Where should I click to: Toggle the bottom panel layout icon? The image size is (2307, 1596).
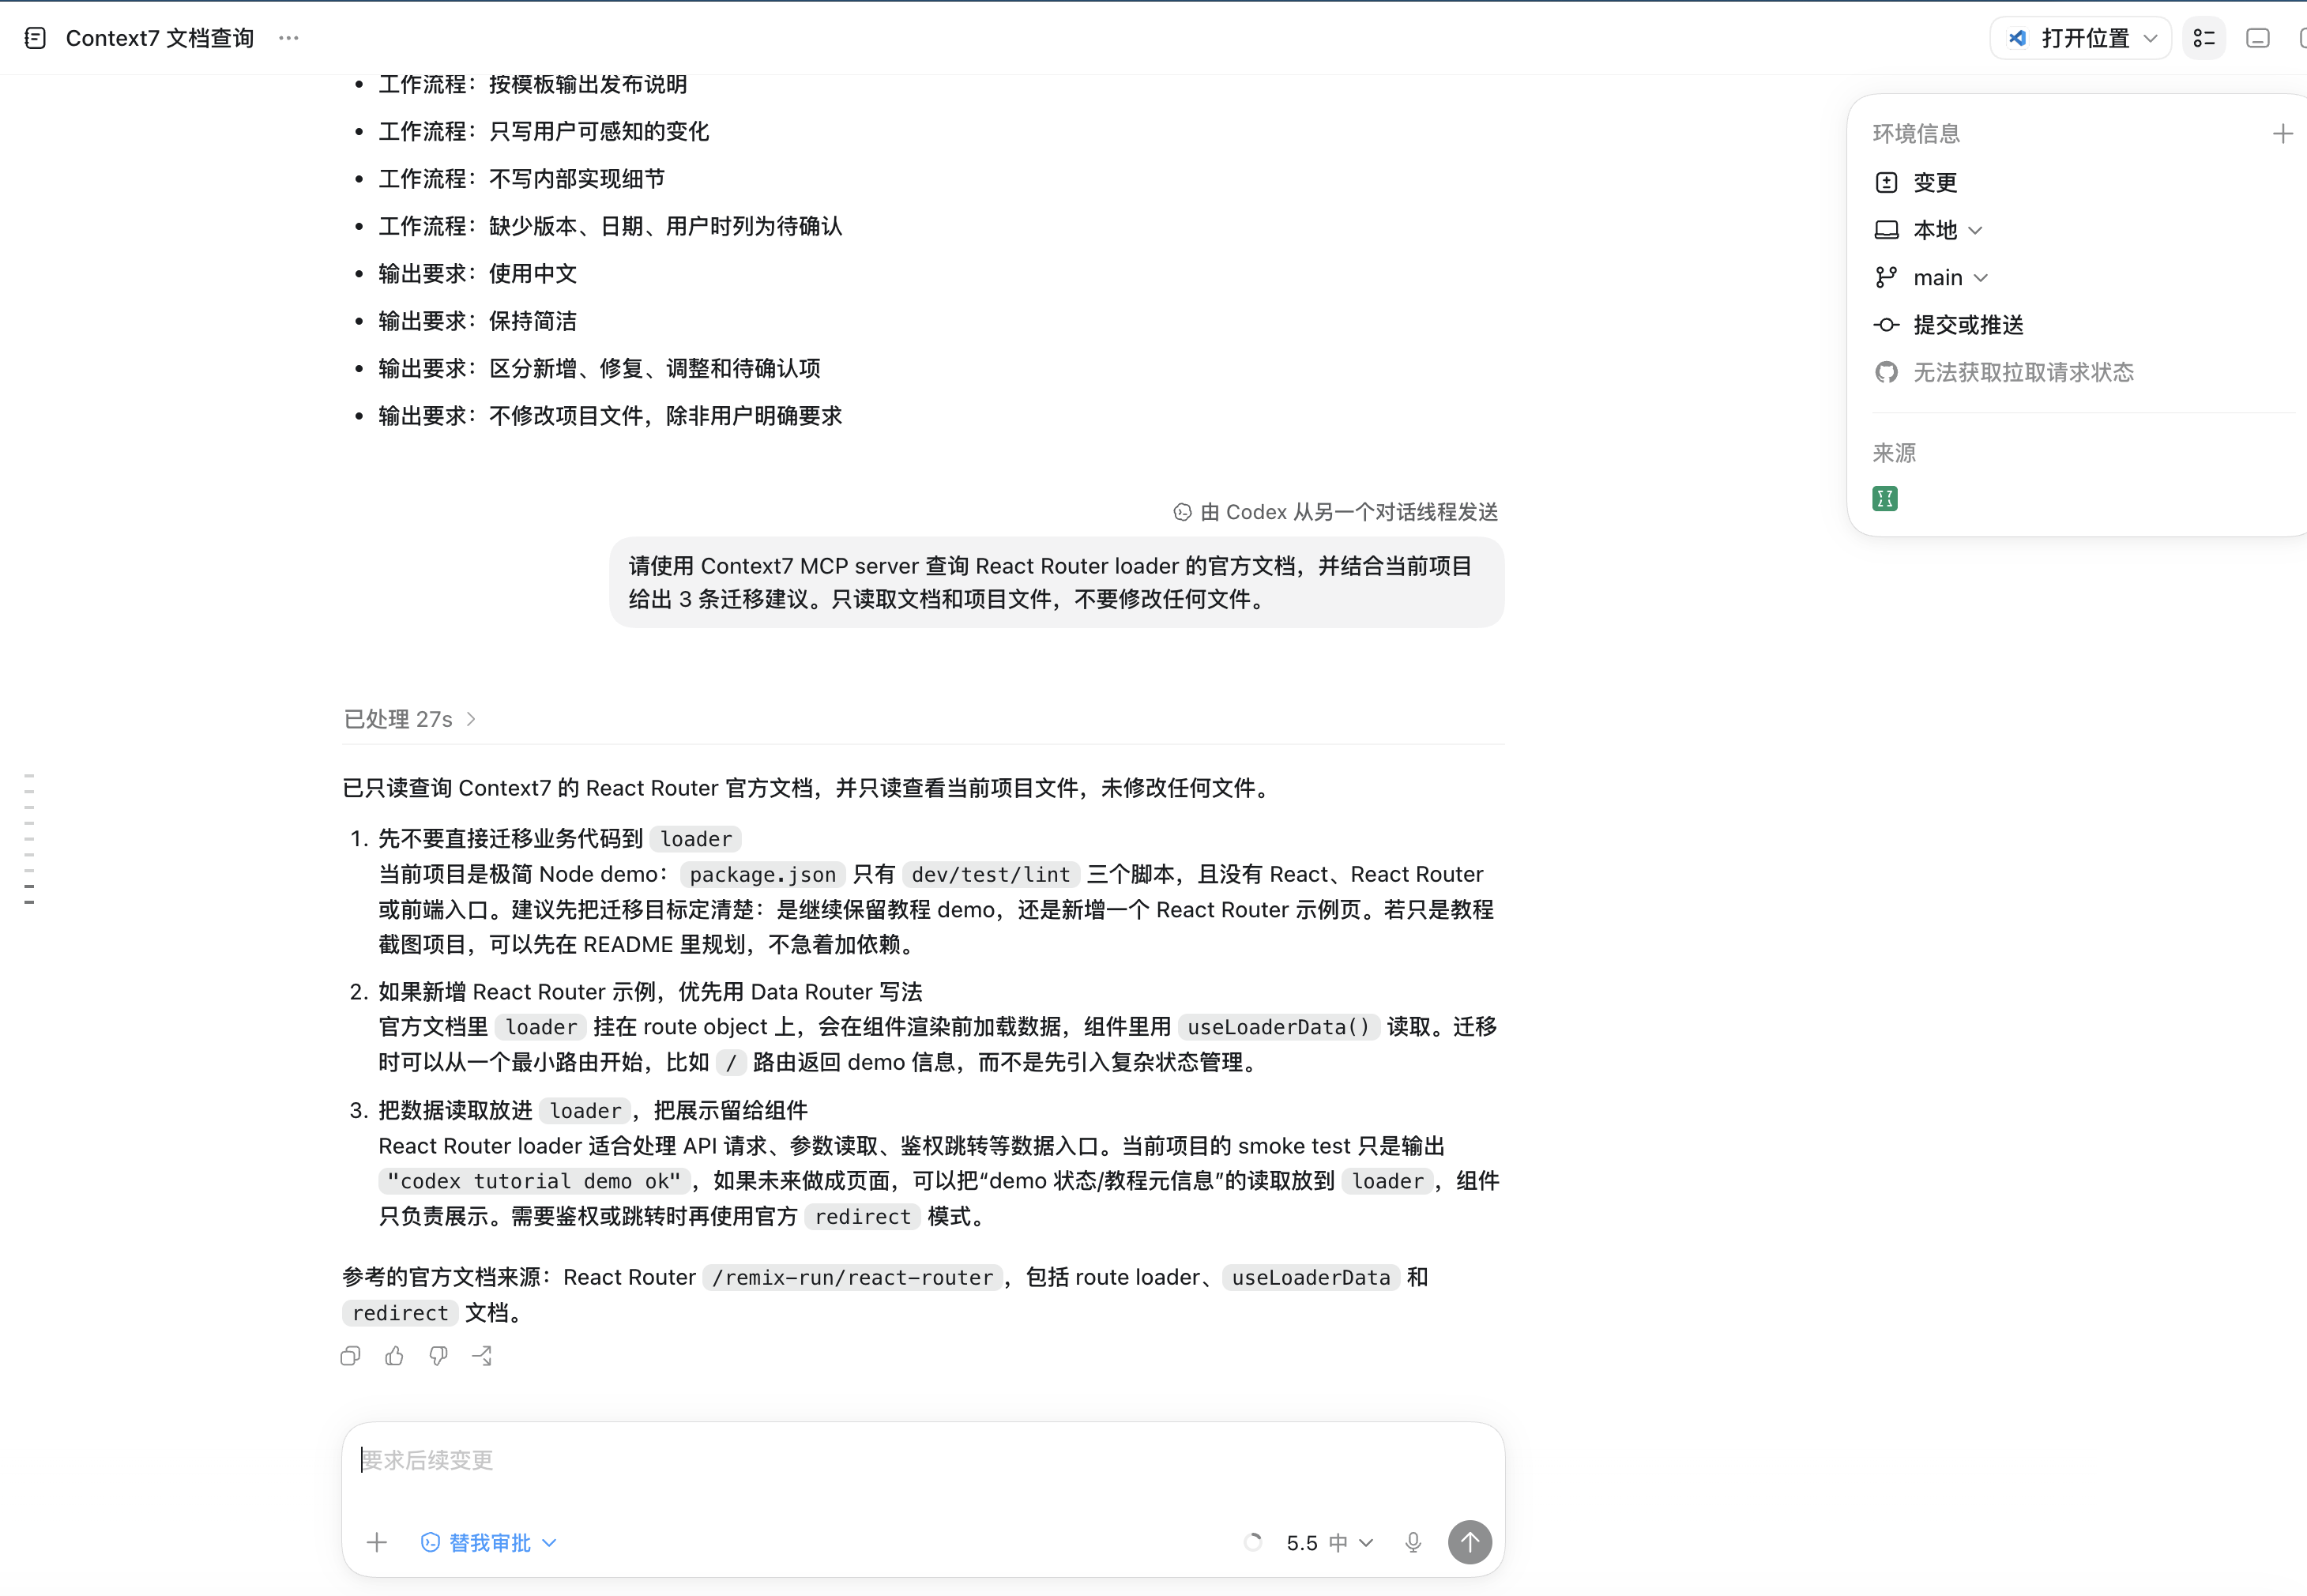pyautogui.click(x=2258, y=38)
